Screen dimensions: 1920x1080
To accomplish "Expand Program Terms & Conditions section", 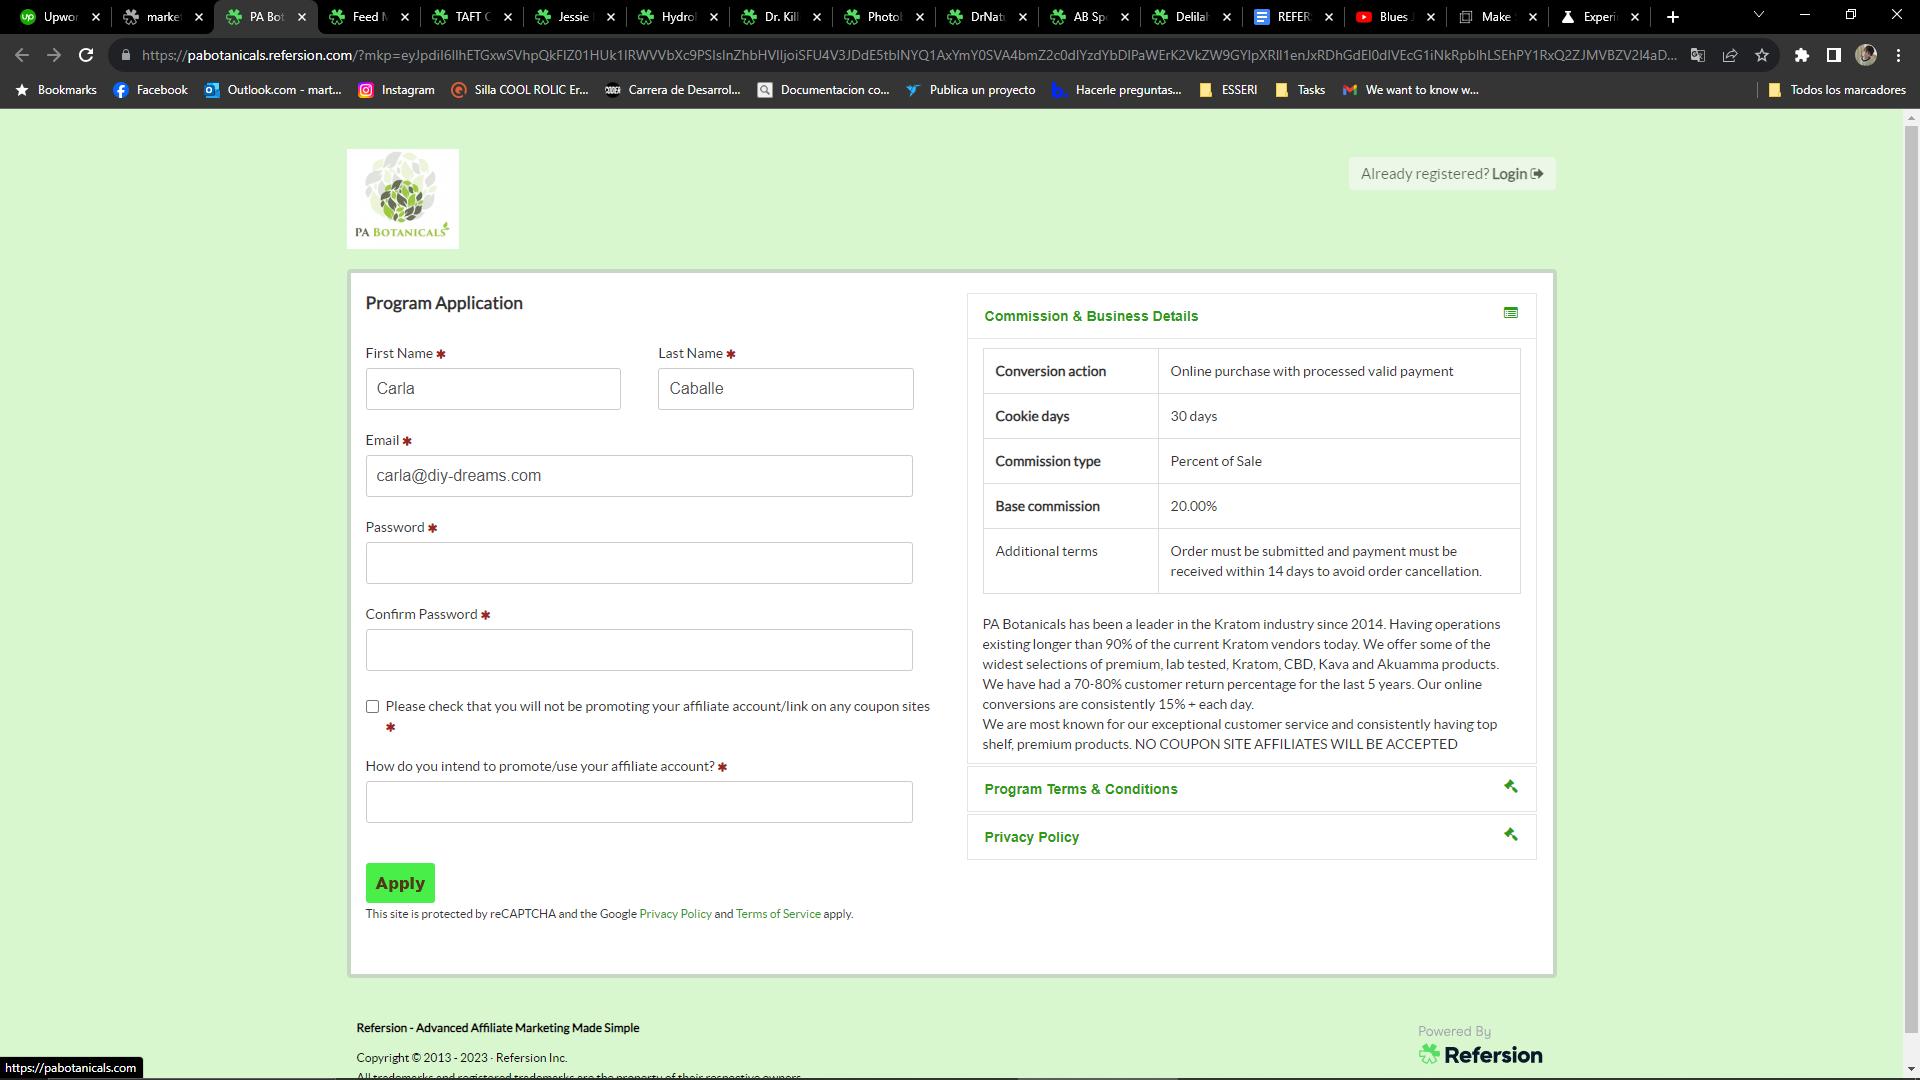I will point(1251,789).
